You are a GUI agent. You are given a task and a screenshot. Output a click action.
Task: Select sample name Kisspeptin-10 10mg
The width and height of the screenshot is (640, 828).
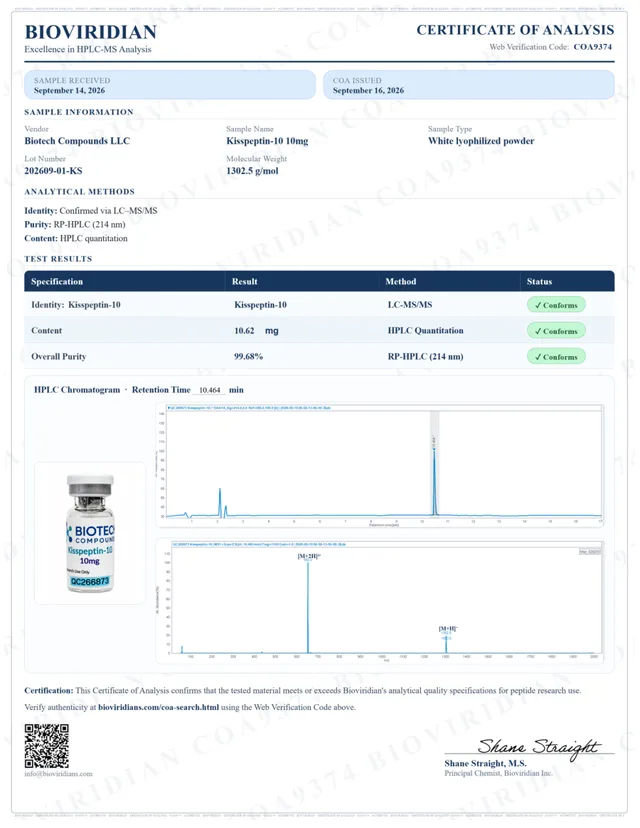267,141
